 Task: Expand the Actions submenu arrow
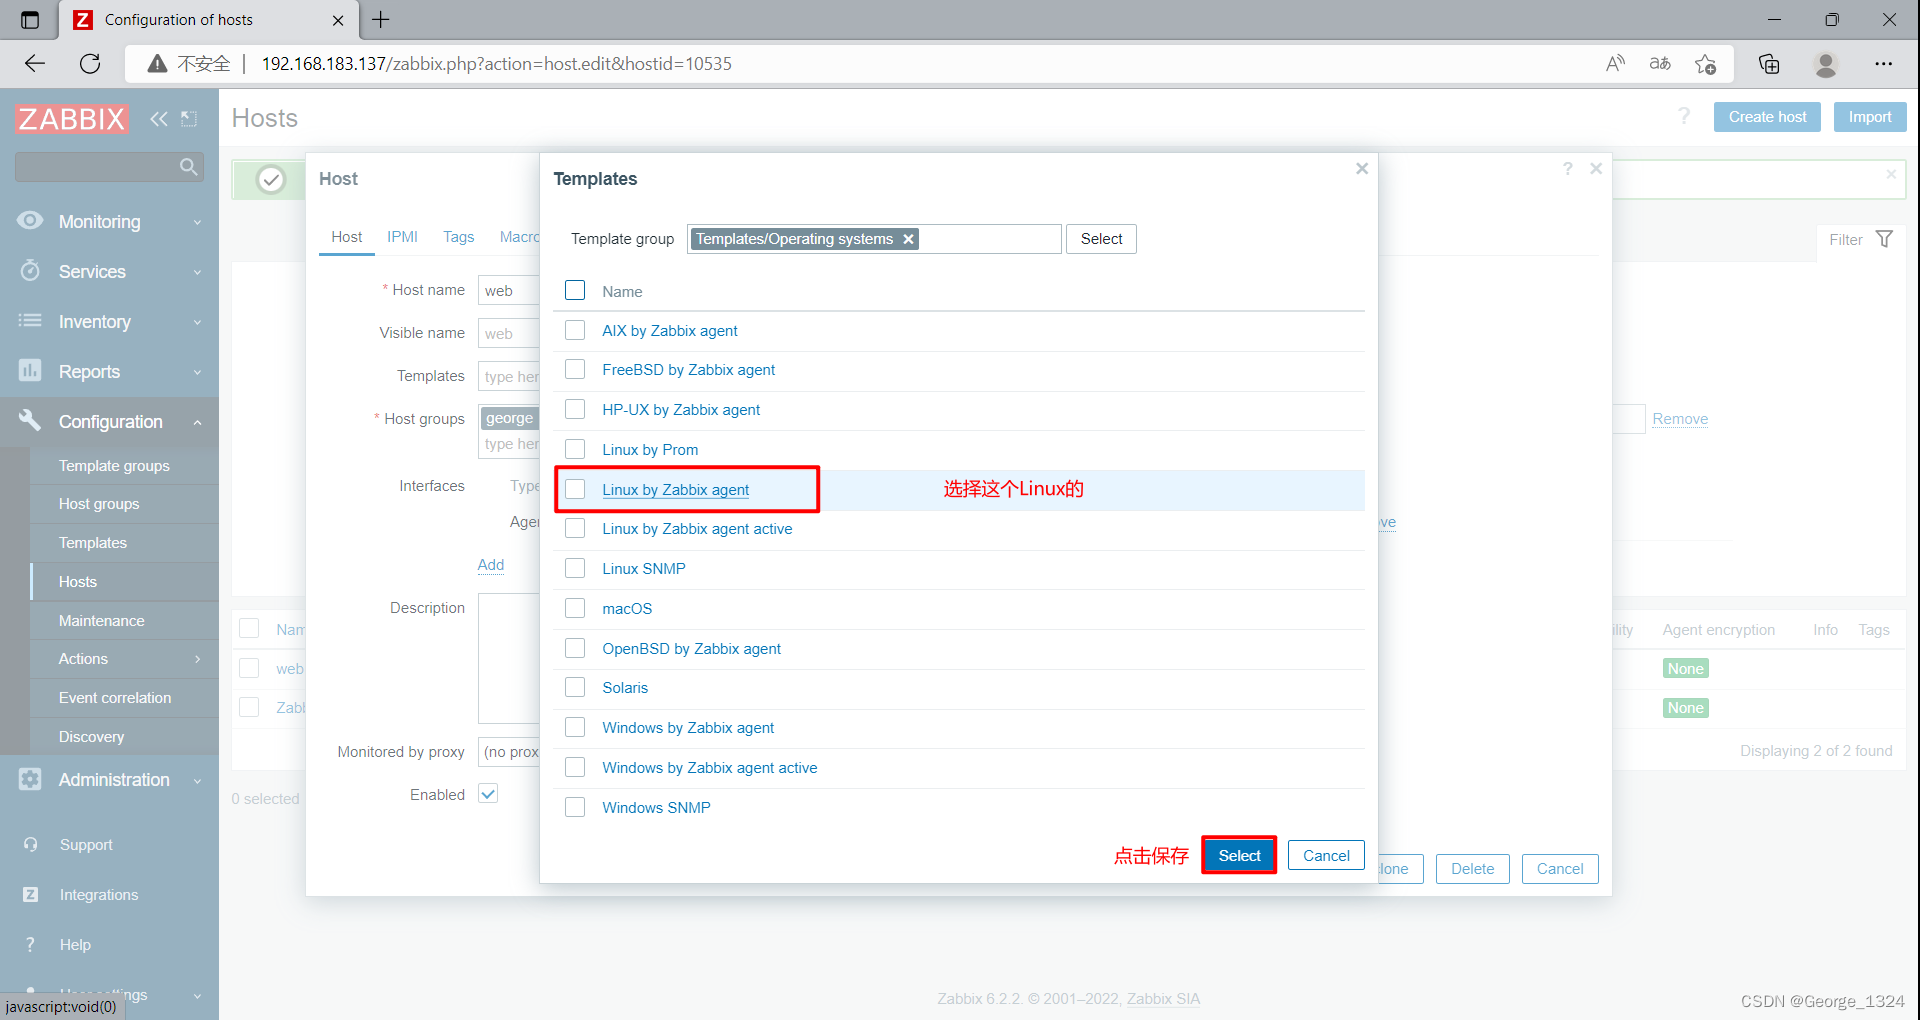click(197, 659)
